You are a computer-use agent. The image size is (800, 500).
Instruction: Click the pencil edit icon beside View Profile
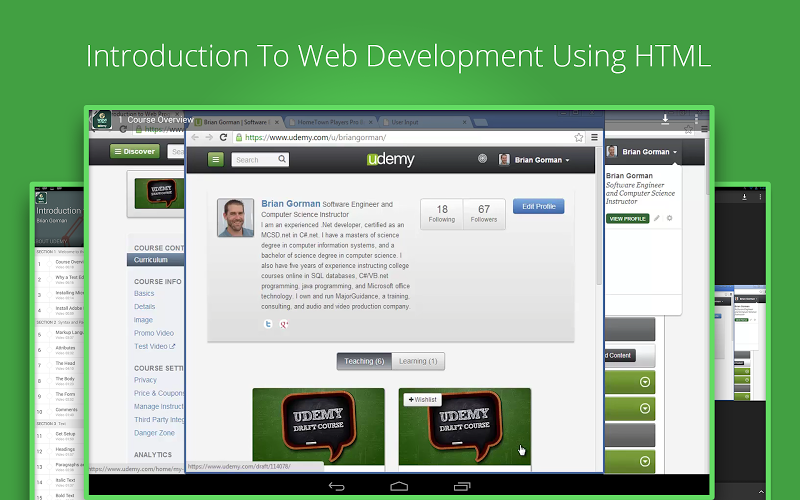coord(657,218)
